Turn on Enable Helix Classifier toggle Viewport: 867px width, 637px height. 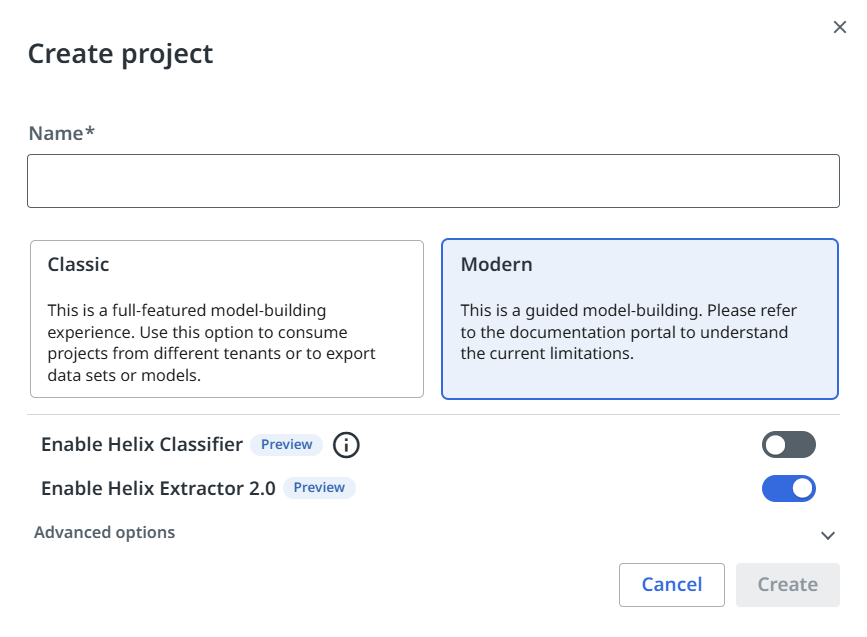pos(788,445)
